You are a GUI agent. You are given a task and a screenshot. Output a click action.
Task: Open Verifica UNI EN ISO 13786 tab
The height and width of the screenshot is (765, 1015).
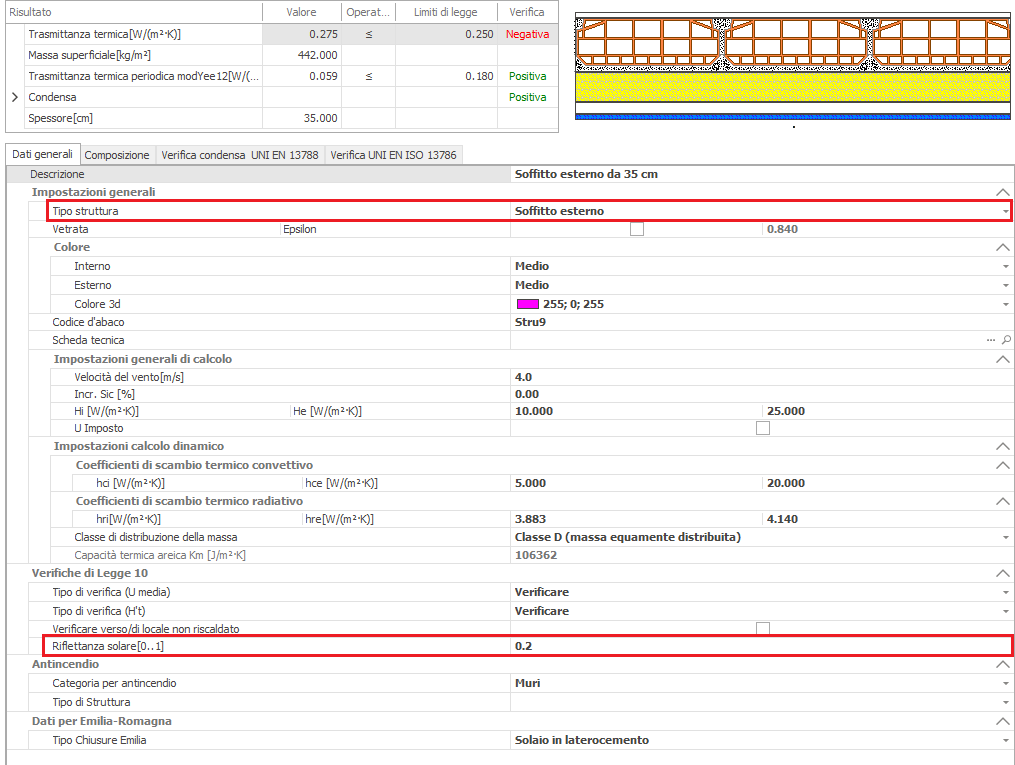click(x=393, y=155)
